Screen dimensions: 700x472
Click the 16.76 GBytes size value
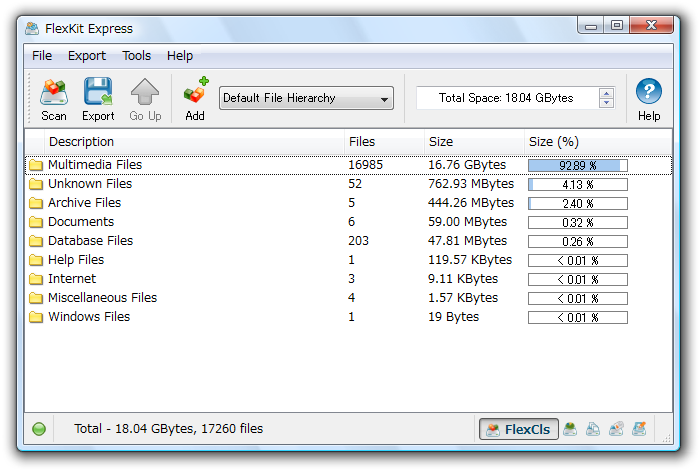click(x=467, y=165)
